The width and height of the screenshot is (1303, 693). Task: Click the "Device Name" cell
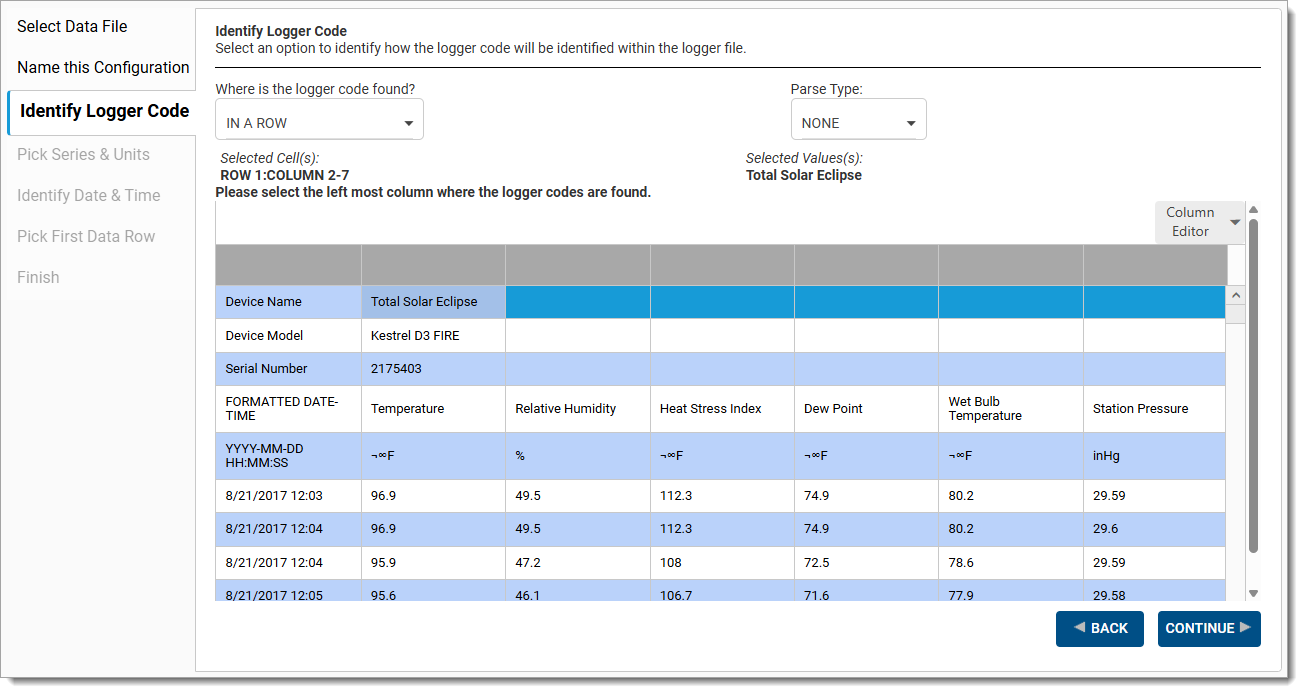click(288, 301)
